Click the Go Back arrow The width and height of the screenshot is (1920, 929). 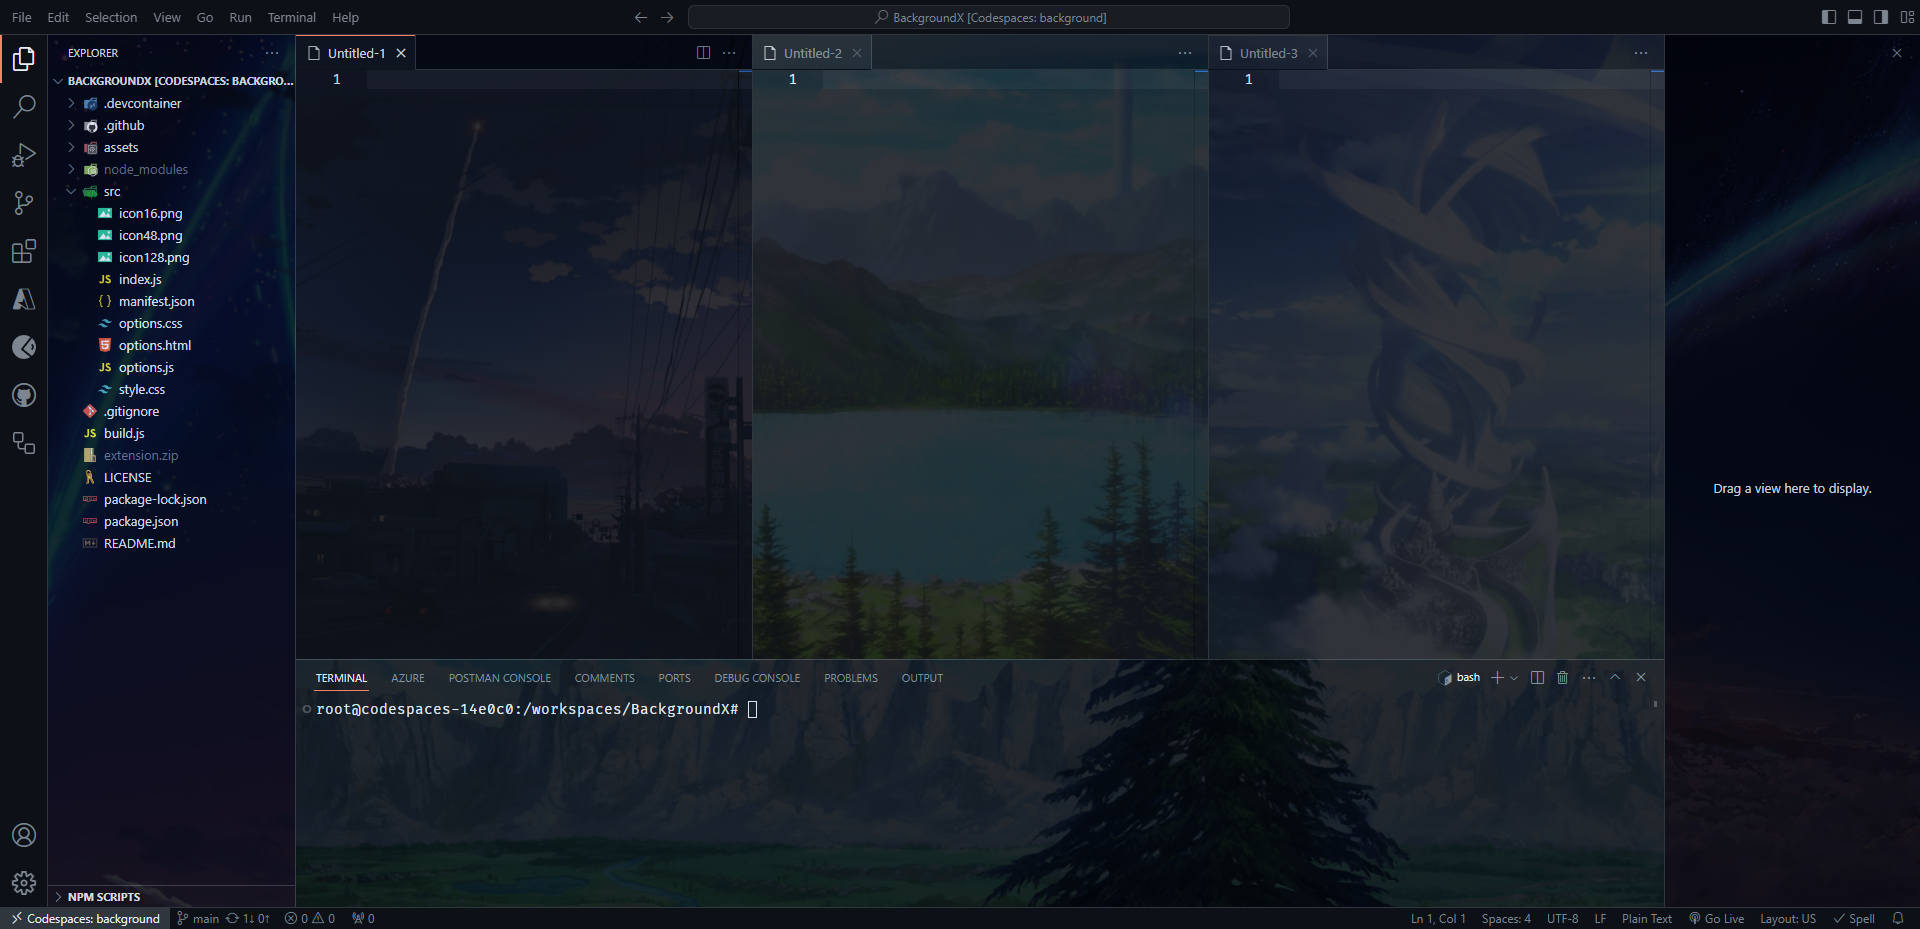pyautogui.click(x=641, y=17)
